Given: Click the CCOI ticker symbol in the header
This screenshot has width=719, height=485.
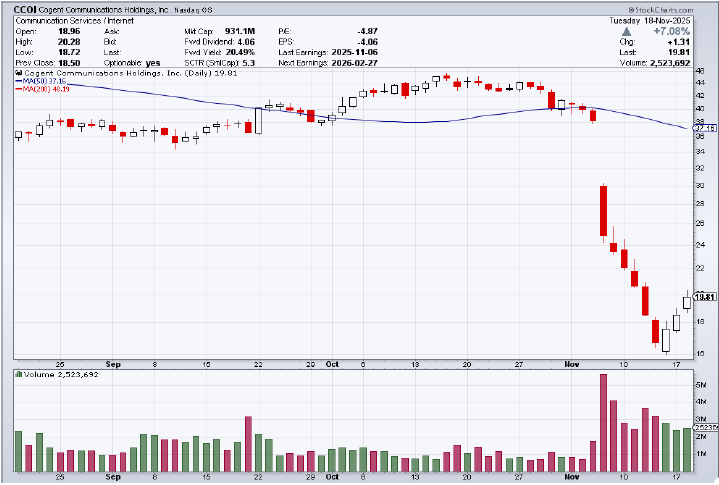Looking at the screenshot, I should pos(25,10).
